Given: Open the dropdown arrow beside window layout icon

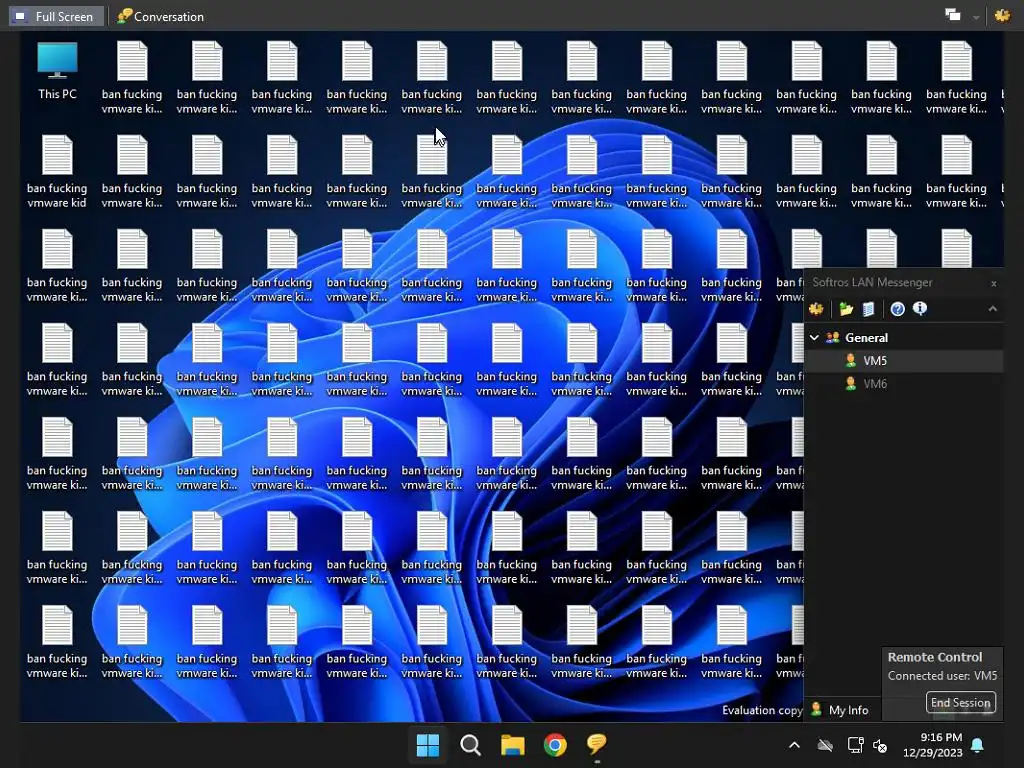Looking at the screenshot, I should [x=976, y=17].
